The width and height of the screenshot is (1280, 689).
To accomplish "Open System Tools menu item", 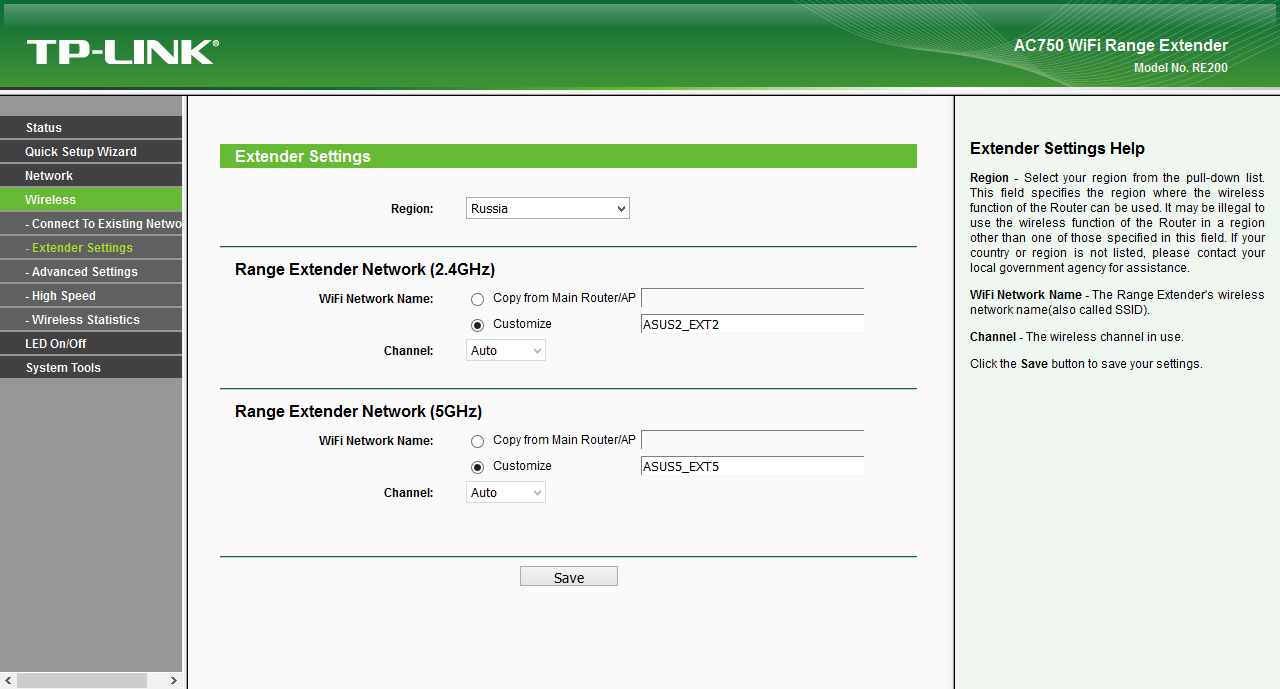I will [91, 368].
